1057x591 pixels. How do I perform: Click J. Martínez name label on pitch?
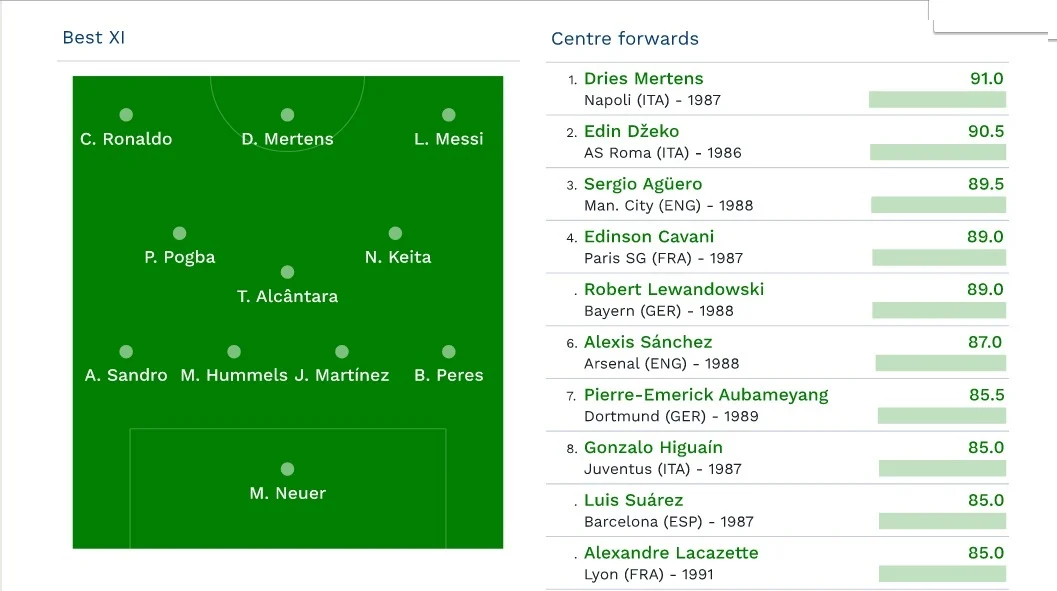(342, 375)
